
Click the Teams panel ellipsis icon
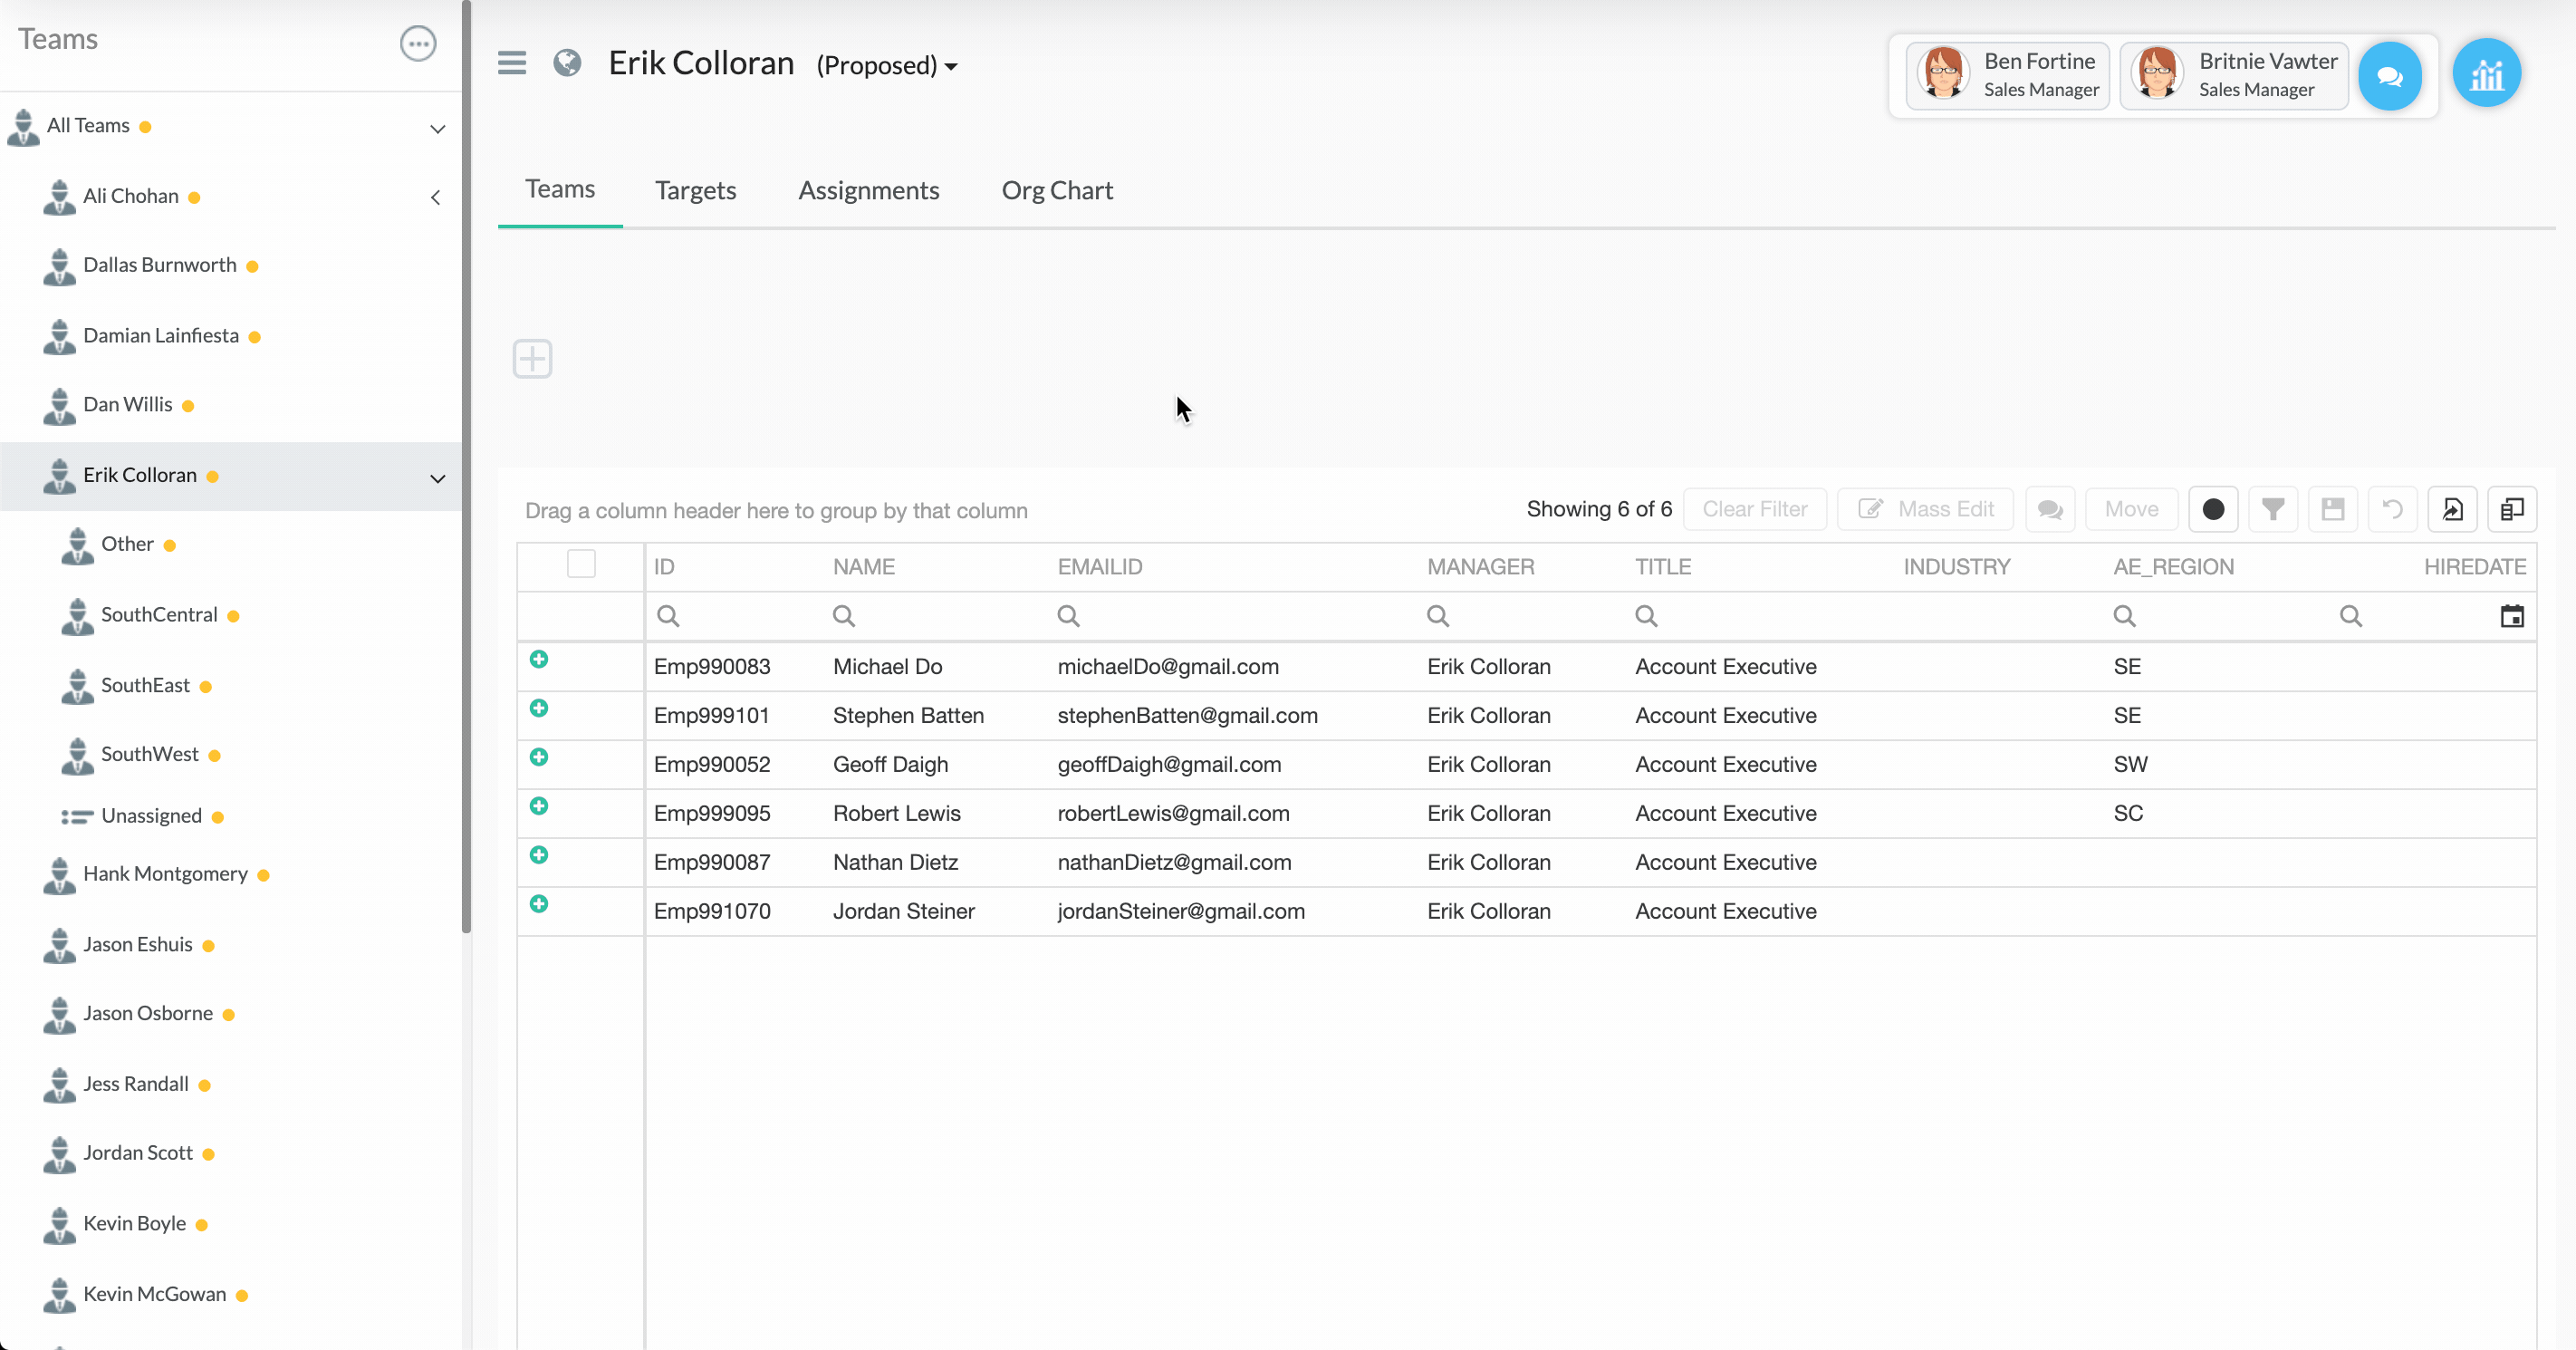[418, 43]
